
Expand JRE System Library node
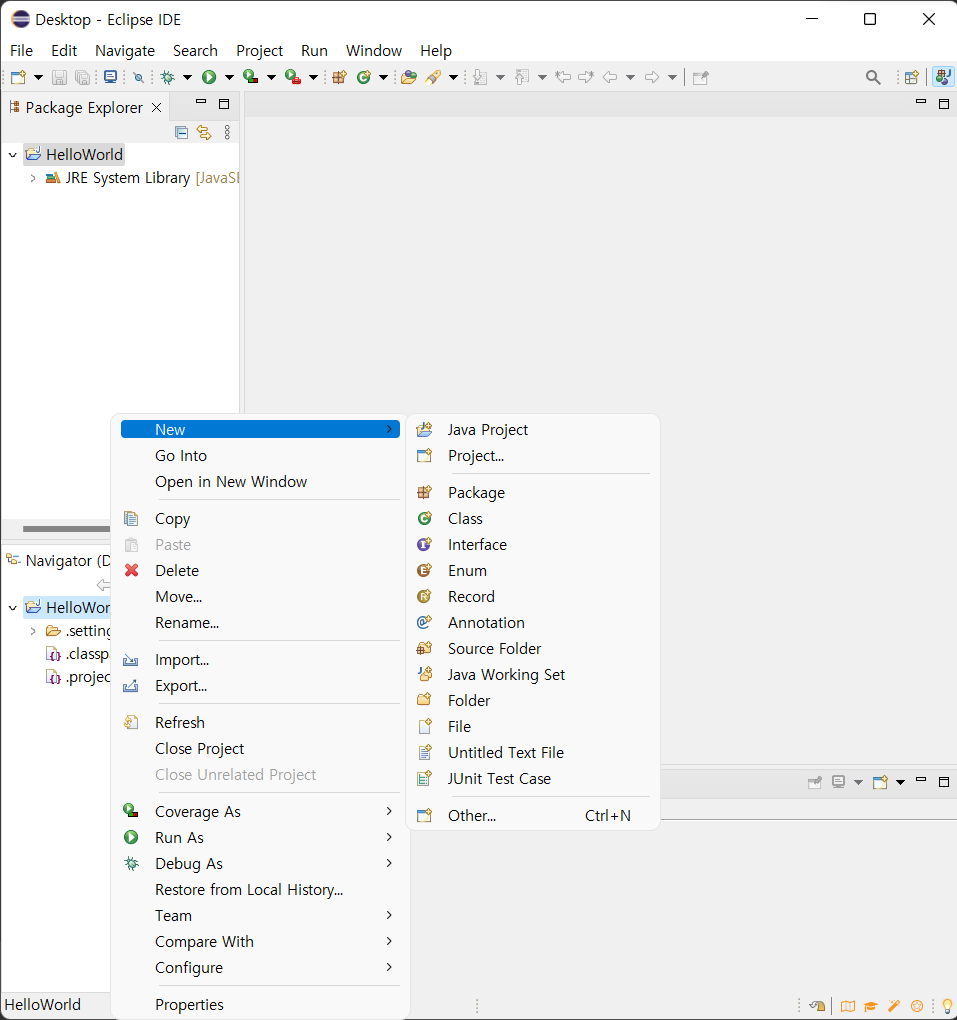pyautogui.click(x=33, y=178)
